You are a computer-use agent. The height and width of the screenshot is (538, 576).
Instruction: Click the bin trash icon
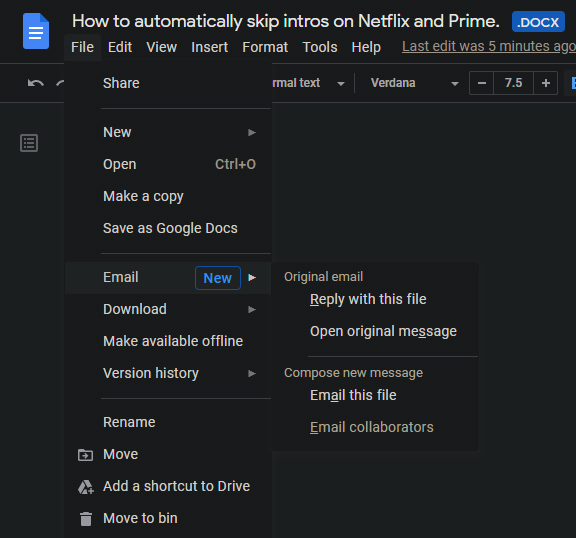pos(86,519)
